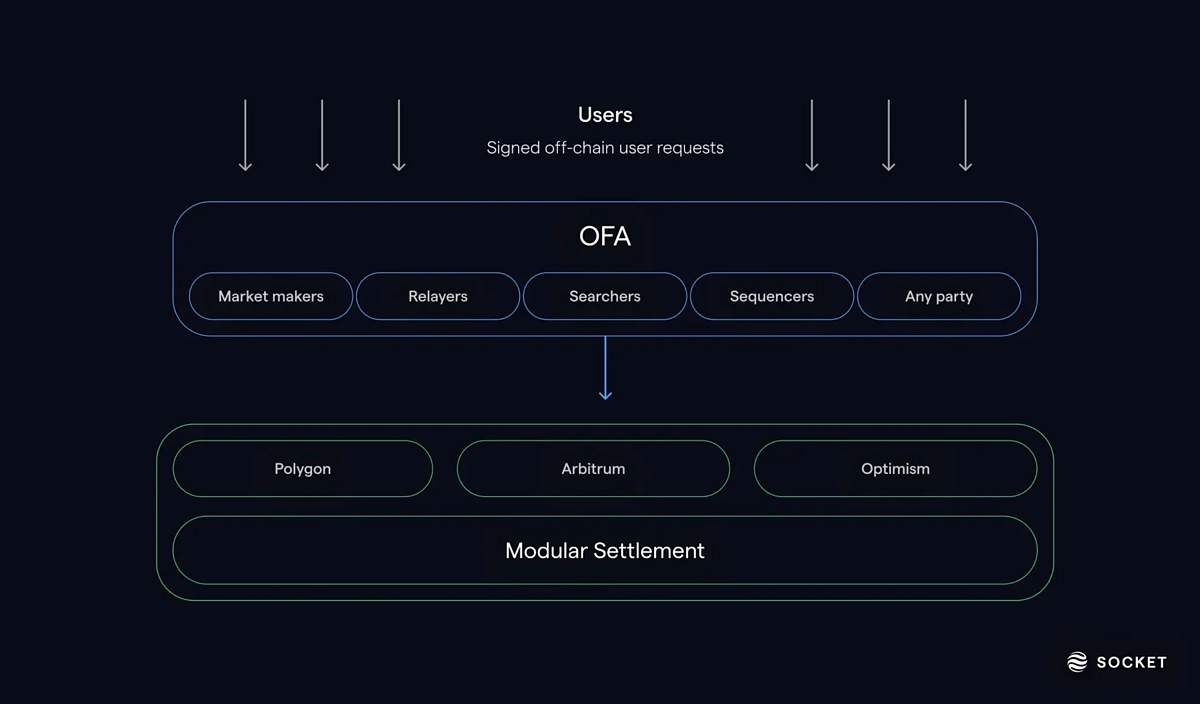
Task: Click the rightmost downward arrow above OFA
Action: (x=965, y=135)
